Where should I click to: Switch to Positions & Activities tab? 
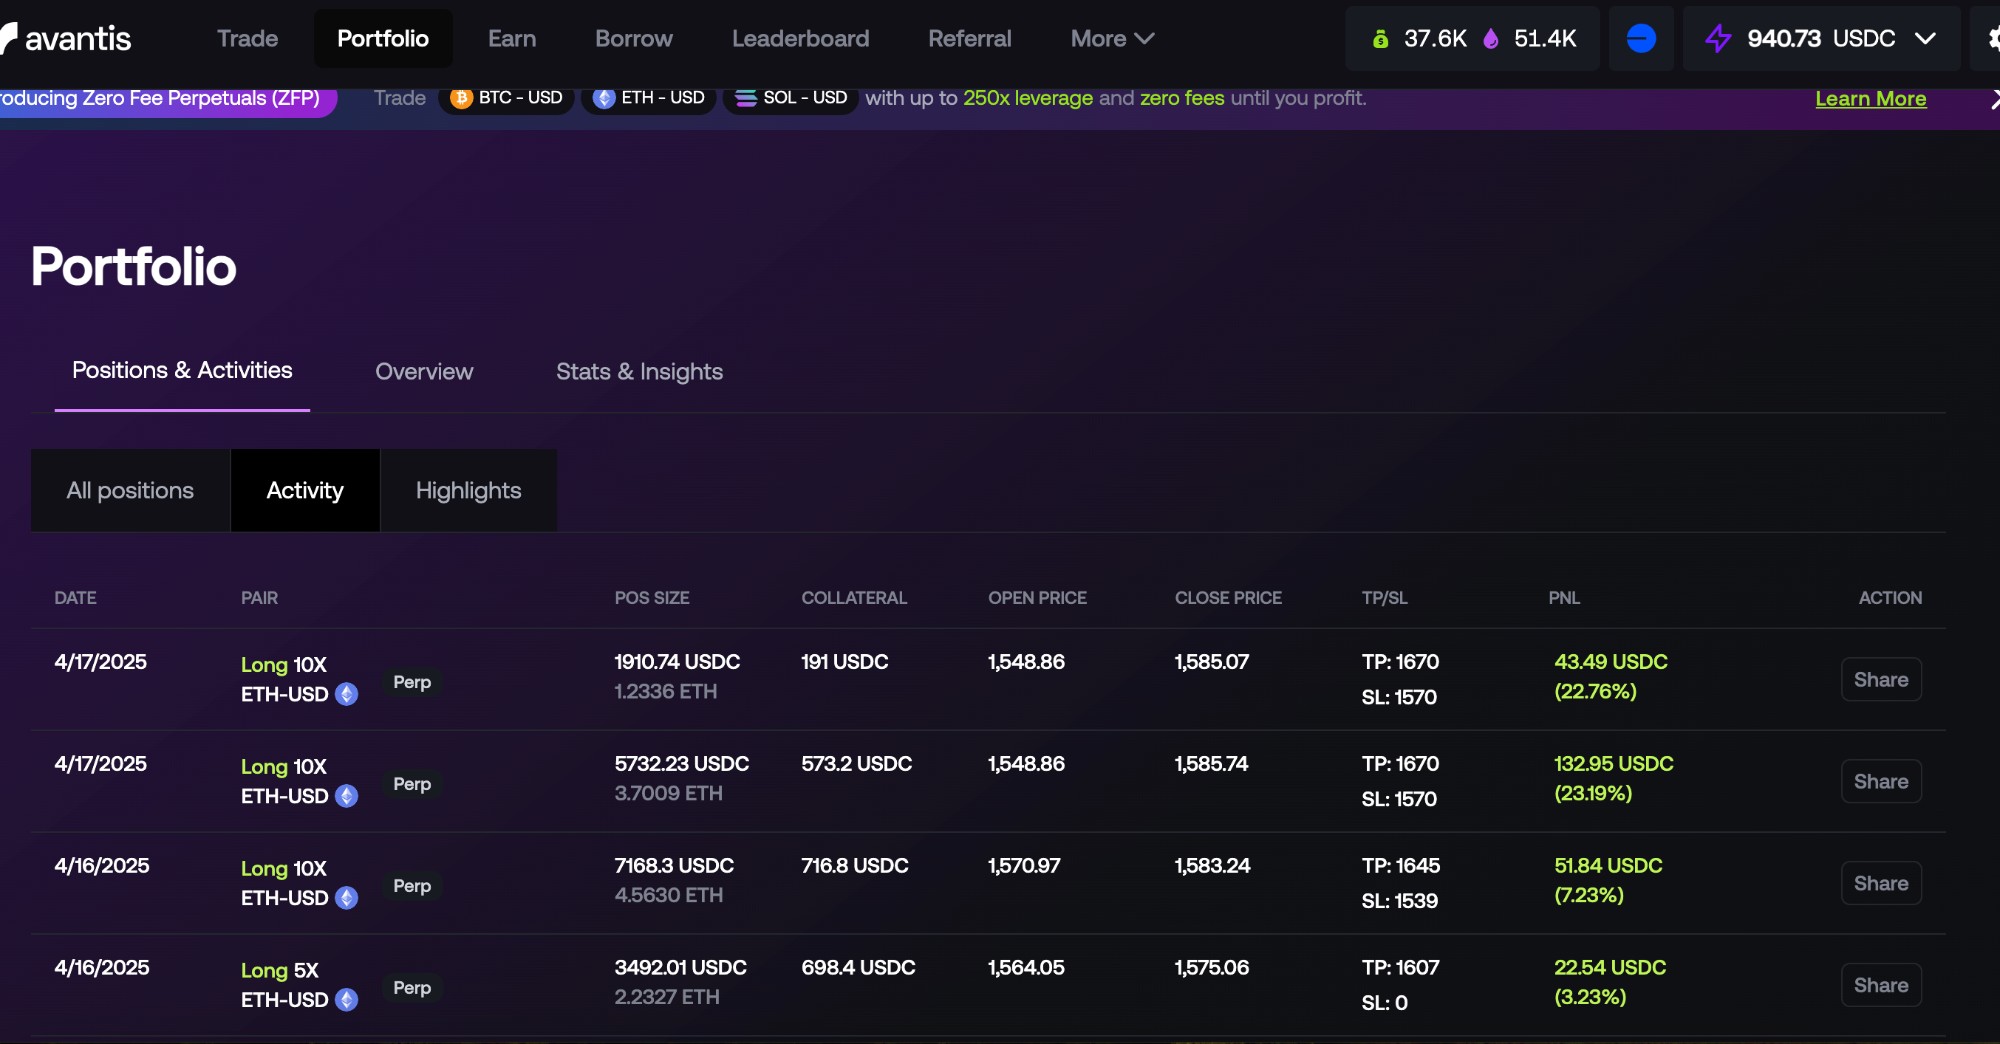click(x=182, y=371)
